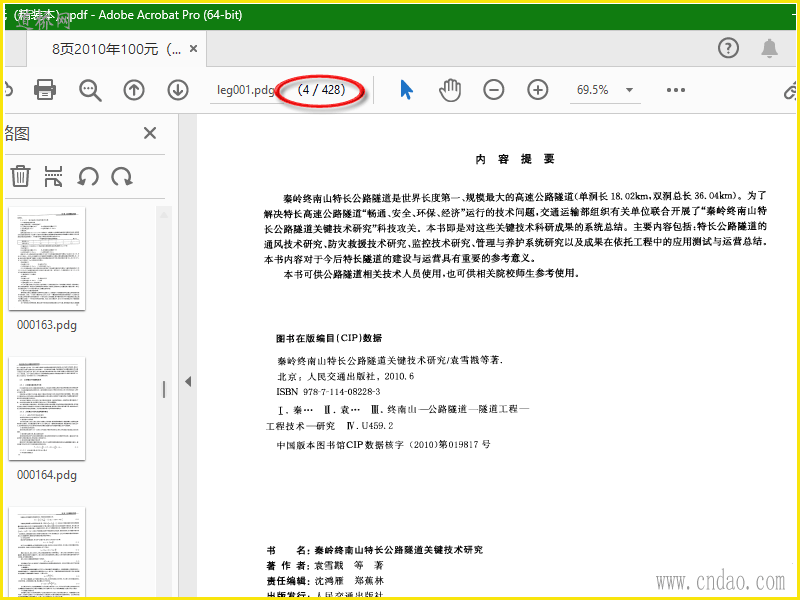Rotate pages clockwise
Image resolution: width=800 pixels, height=600 pixels.
point(122,177)
